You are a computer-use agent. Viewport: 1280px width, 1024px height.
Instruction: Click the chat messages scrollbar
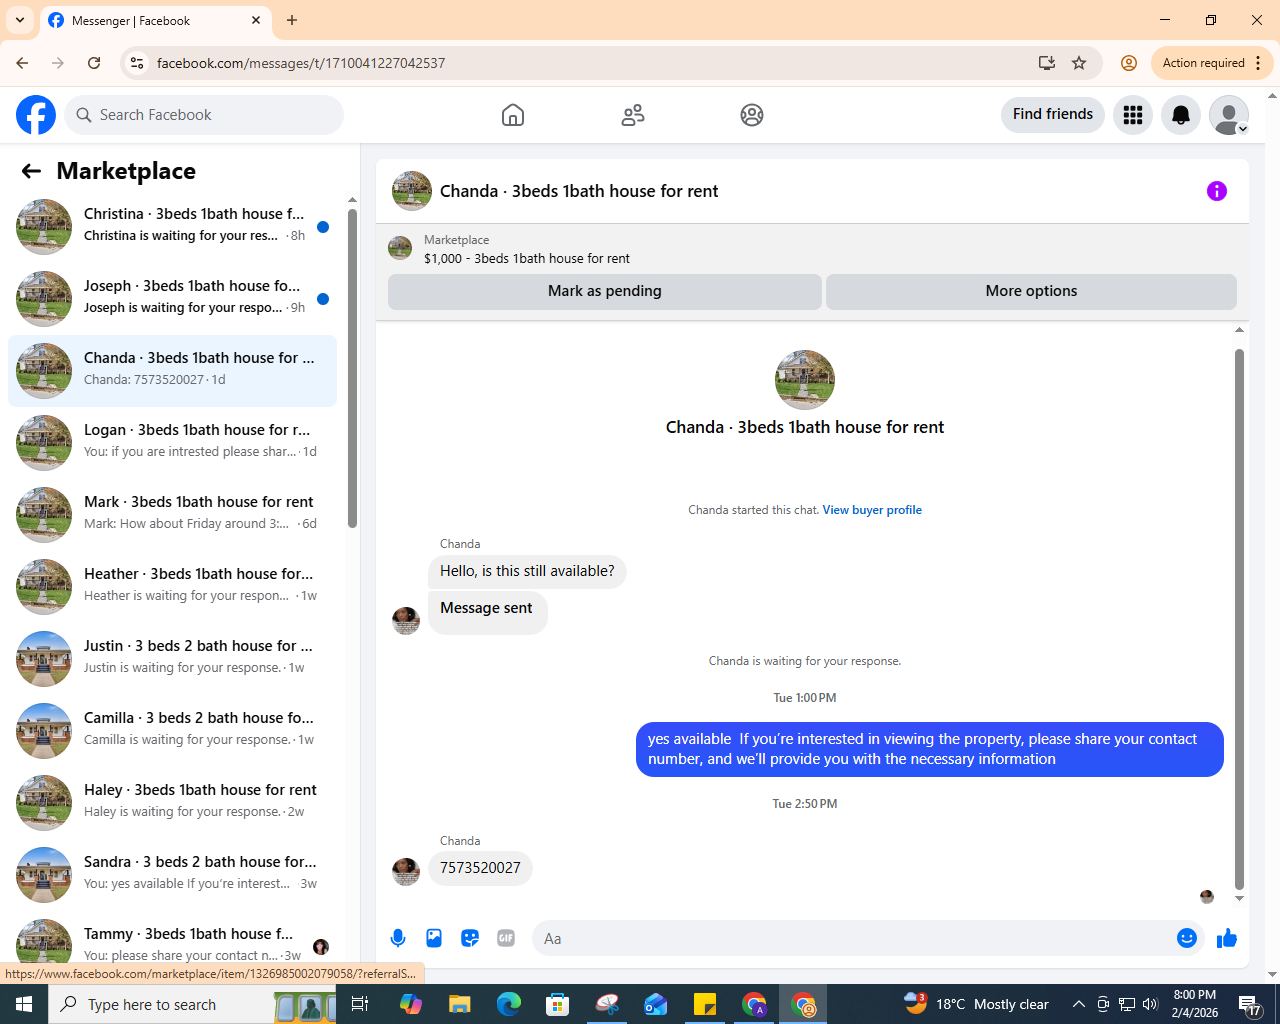click(1239, 619)
